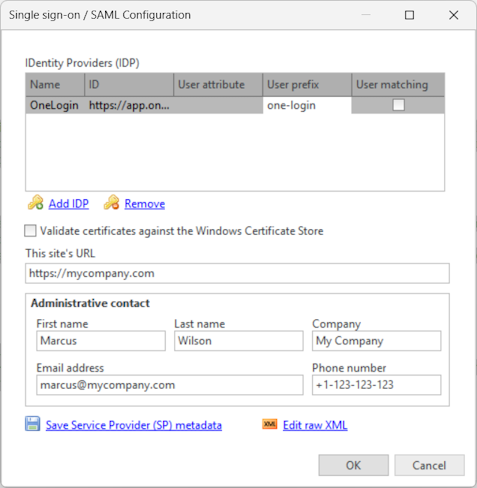This screenshot has width=477, height=488.
Task: Click the orange XML icon
Action: [x=270, y=424]
